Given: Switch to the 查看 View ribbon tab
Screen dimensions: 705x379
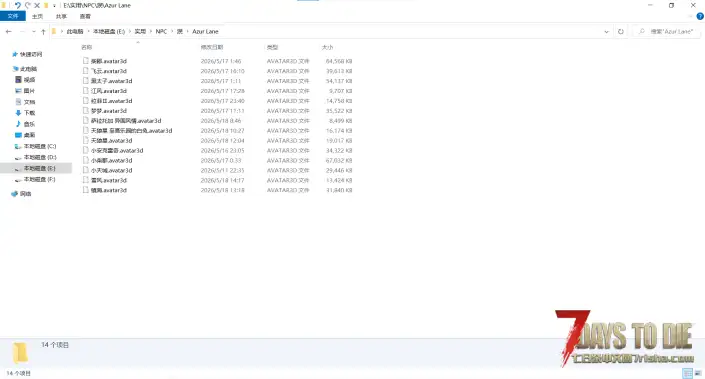Looking at the screenshot, I should (x=85, y=16).
